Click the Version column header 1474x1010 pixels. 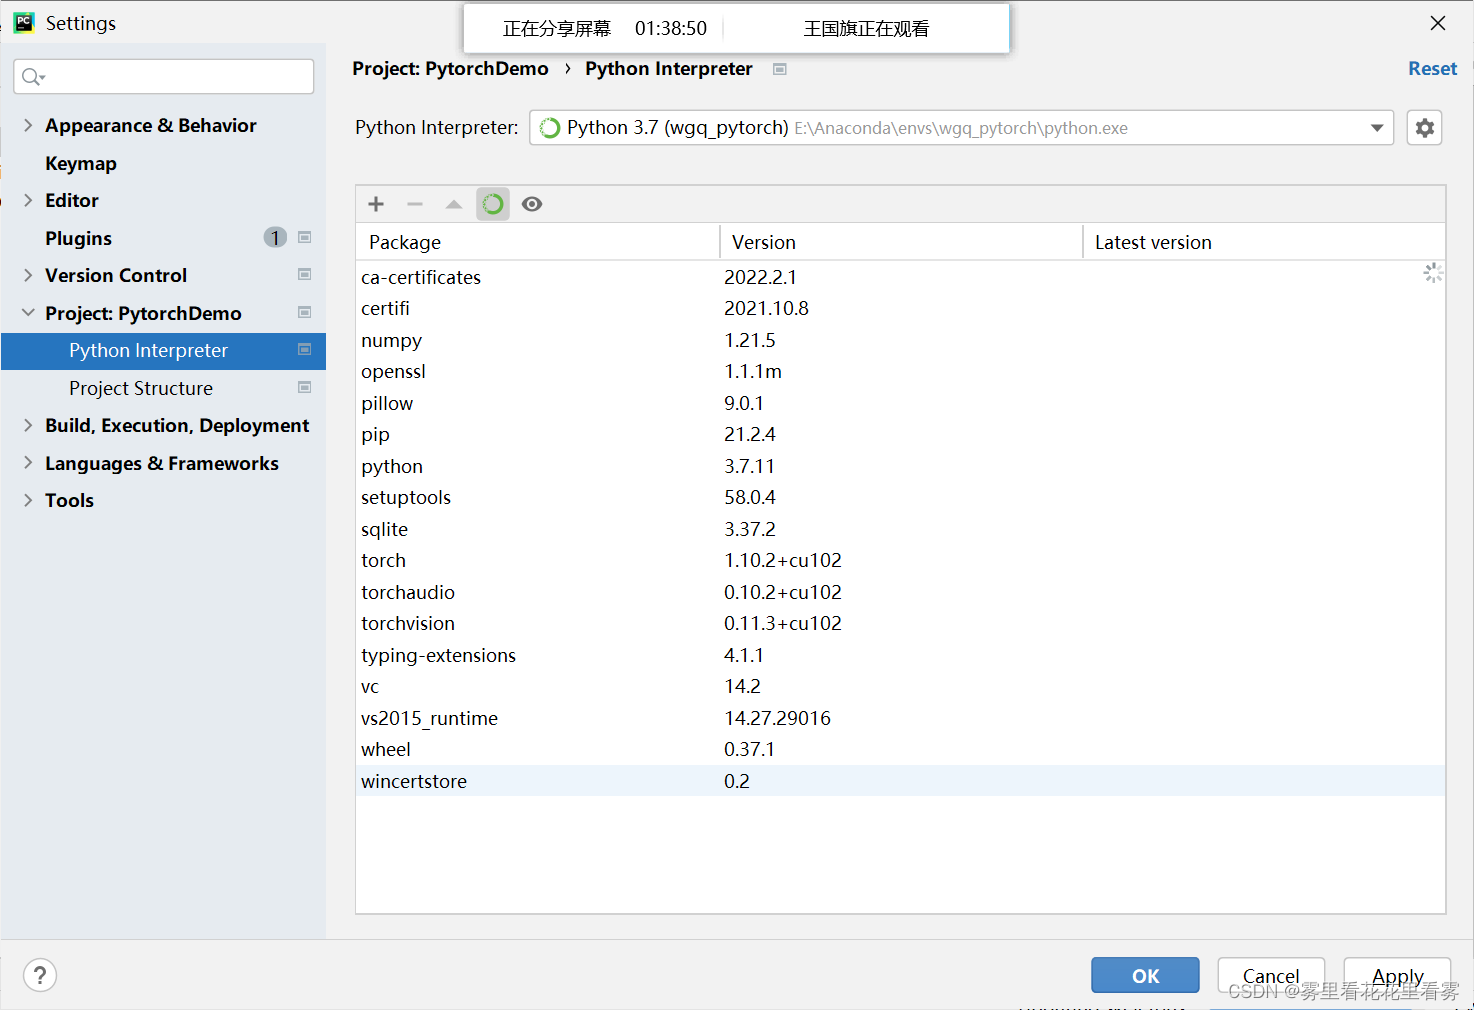coord(901,242)
